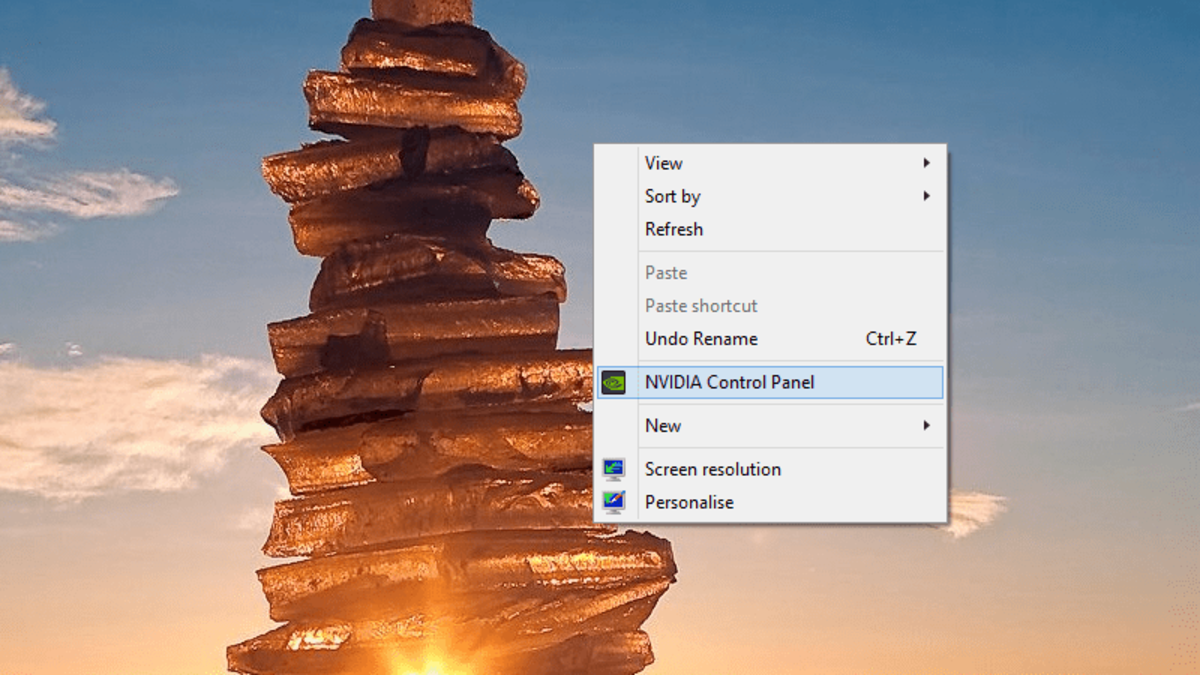Choose Refresh from the context menu
Image resolution: width=1200 pixels, height=675 pixels.
coord(770,229)
